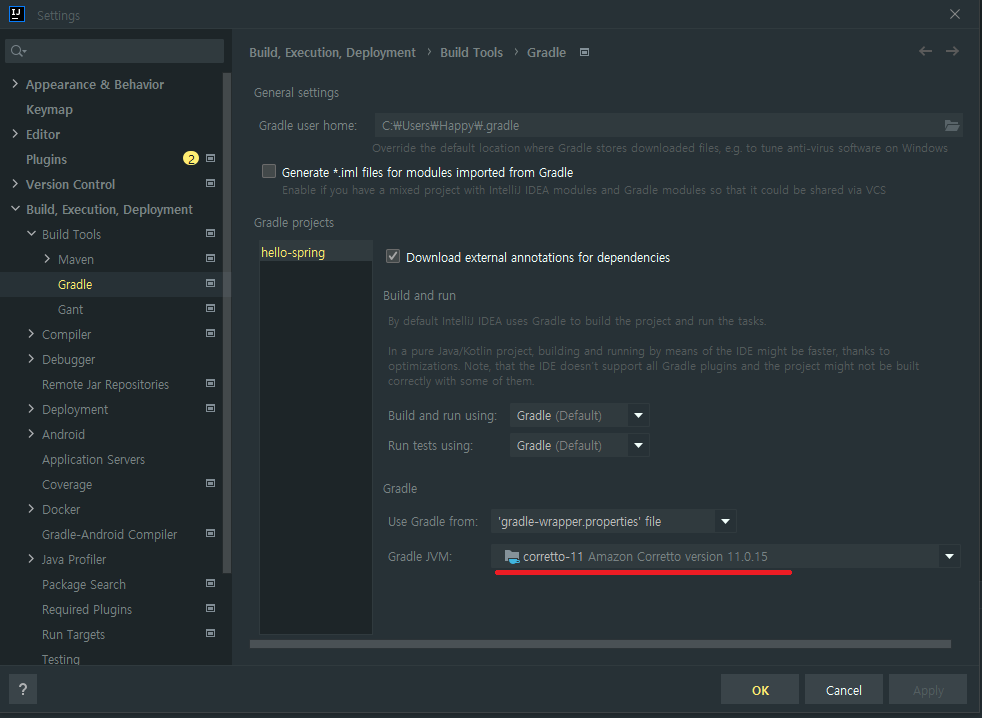Click the yellow plugin updates badge
Screen dimensions: 982x718
click(190, 159)
